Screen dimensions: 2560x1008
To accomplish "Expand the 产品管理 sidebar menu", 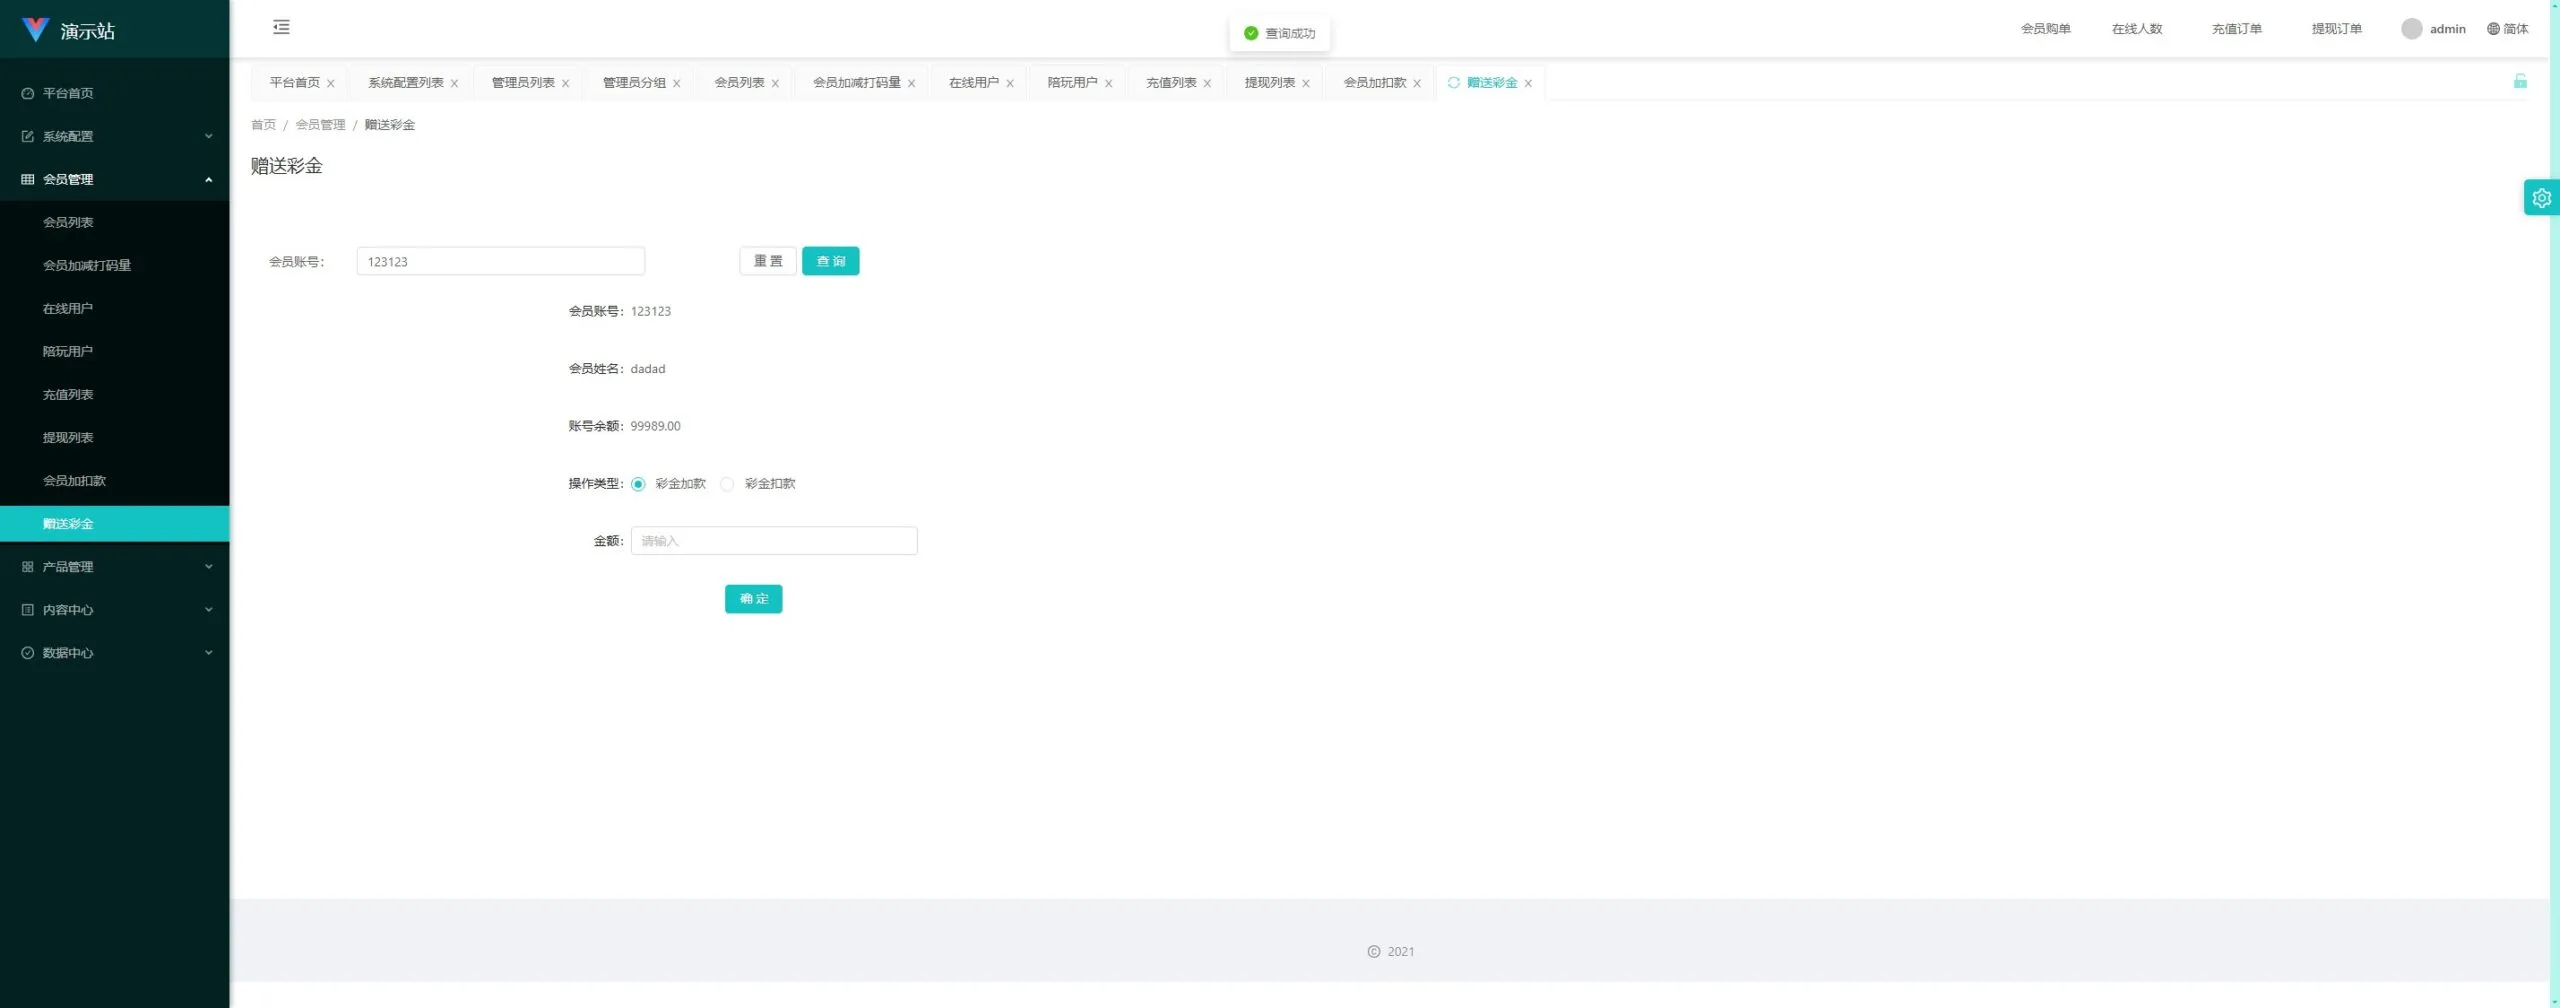I will coord(115,566).
